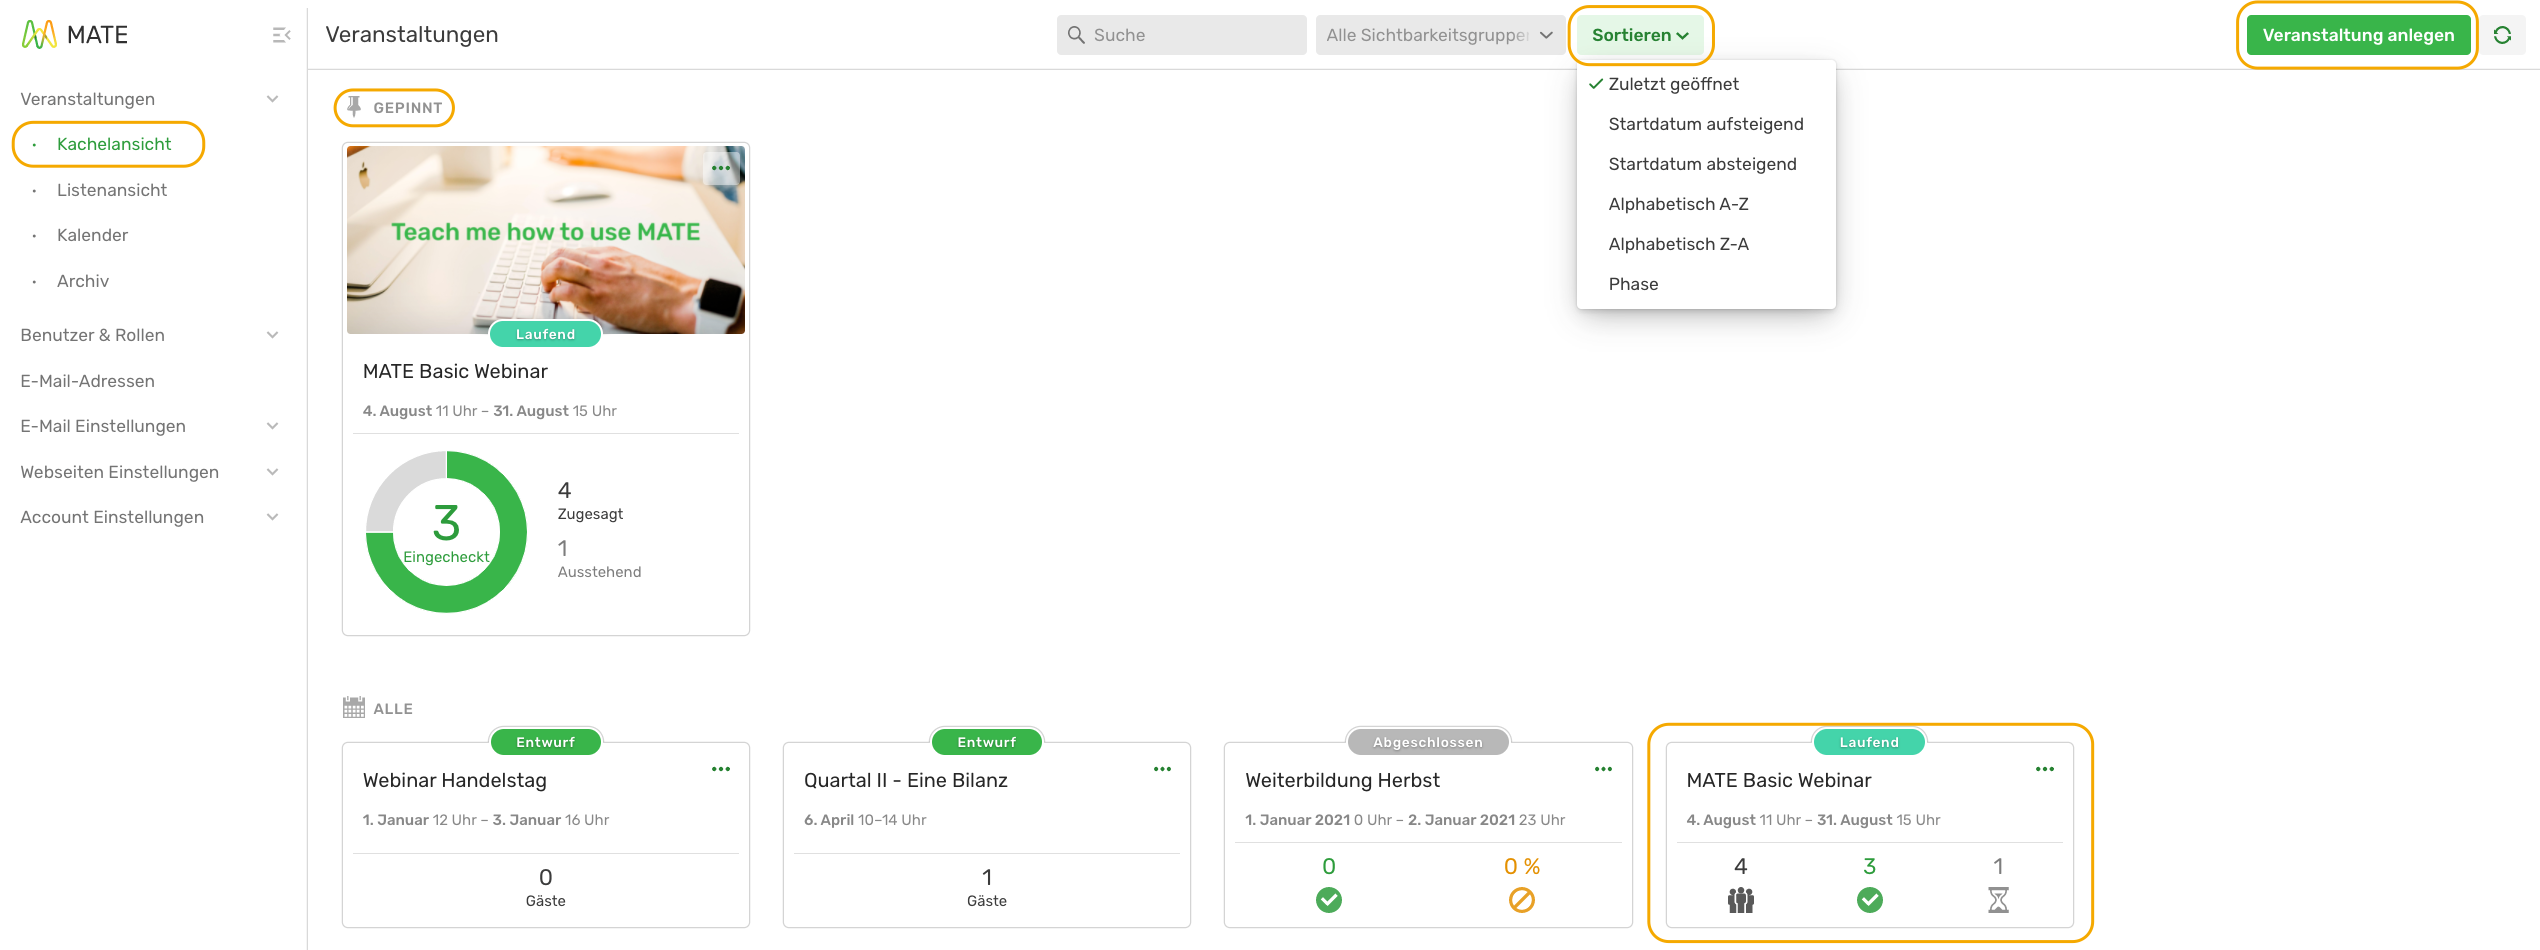Click '1 Gäste' in Quartal II card
The height and width of the screenshot is (950, 2540).
[987, 887]
